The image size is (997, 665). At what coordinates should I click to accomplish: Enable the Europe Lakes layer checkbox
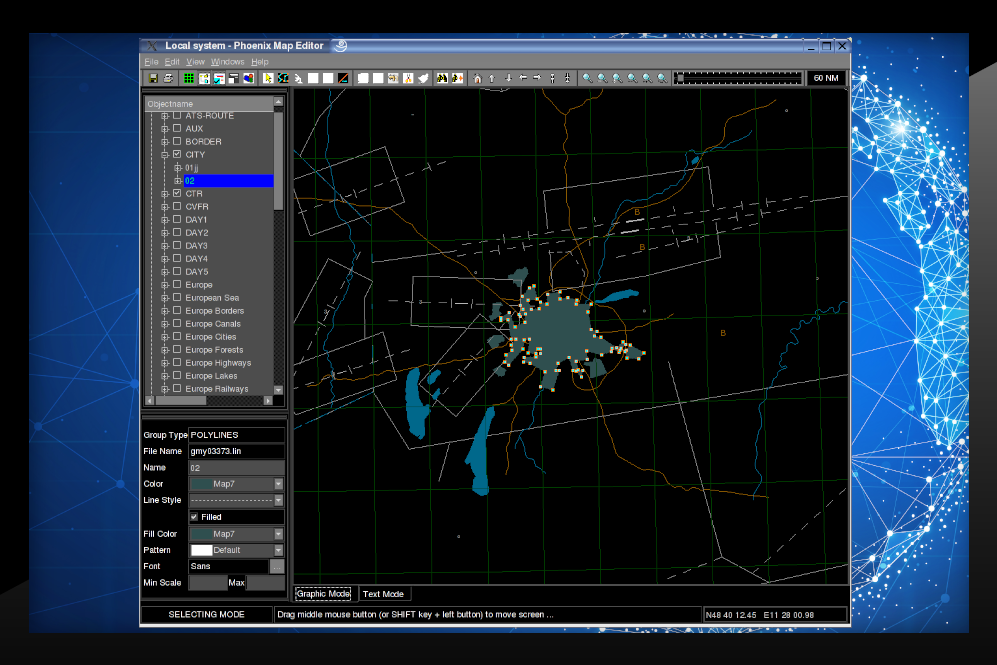click(x=177, y=376)
